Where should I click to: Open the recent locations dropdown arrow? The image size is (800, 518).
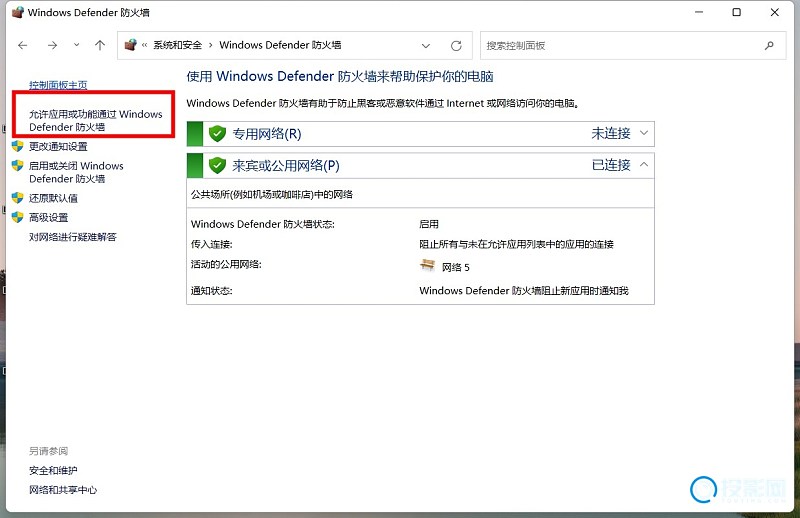tap(76, 45)
